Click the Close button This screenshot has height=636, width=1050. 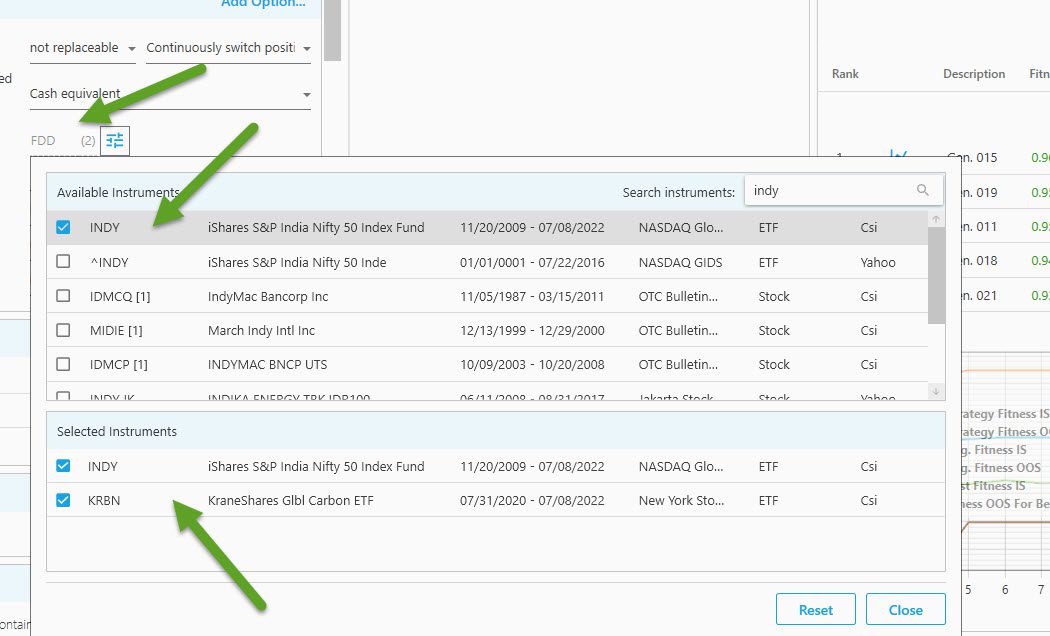905,610
